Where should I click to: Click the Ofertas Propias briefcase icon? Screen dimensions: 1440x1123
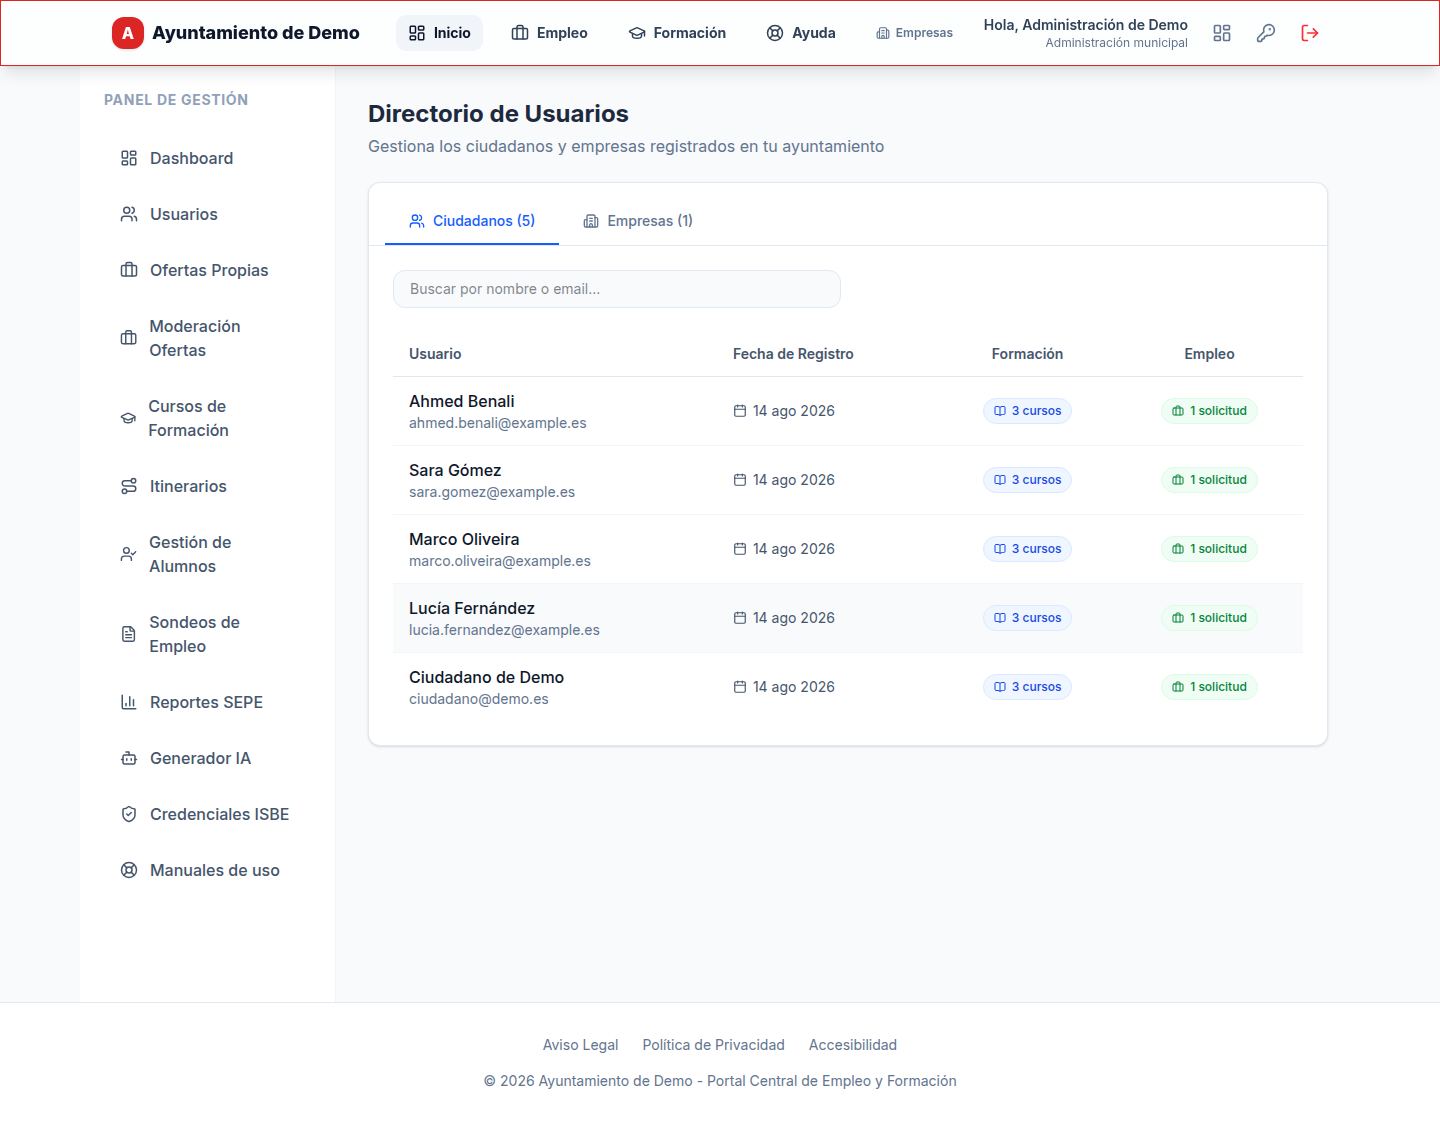(x=129, y=270)
